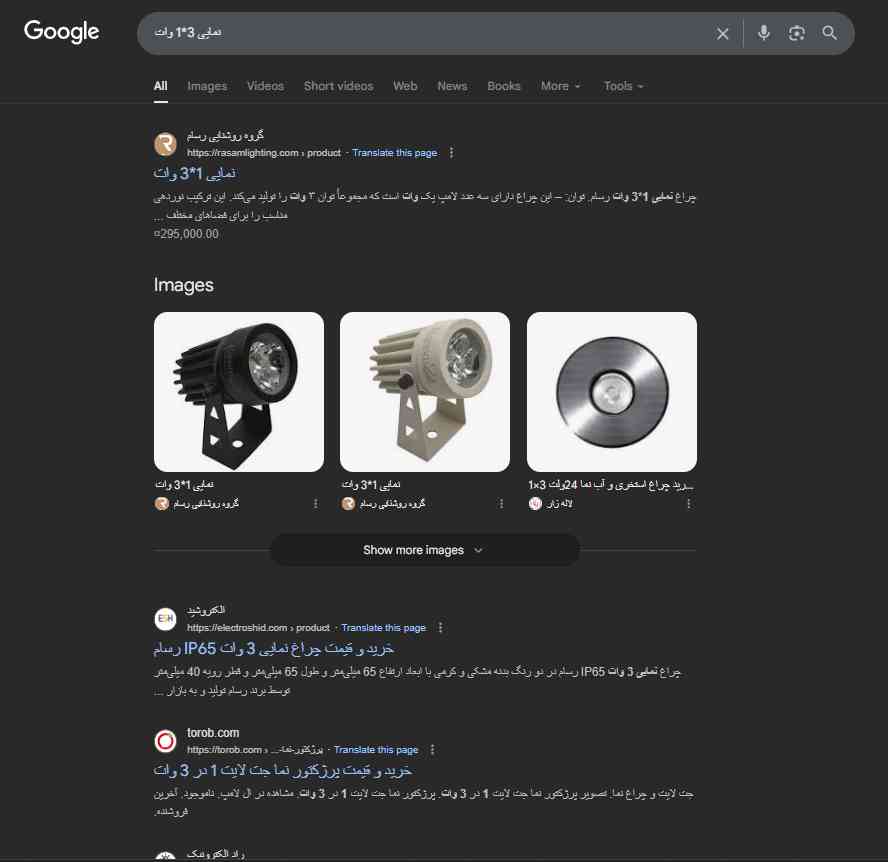Open three-dot menu under pool light image
The image size is (888, 862).
coord(688,504)
